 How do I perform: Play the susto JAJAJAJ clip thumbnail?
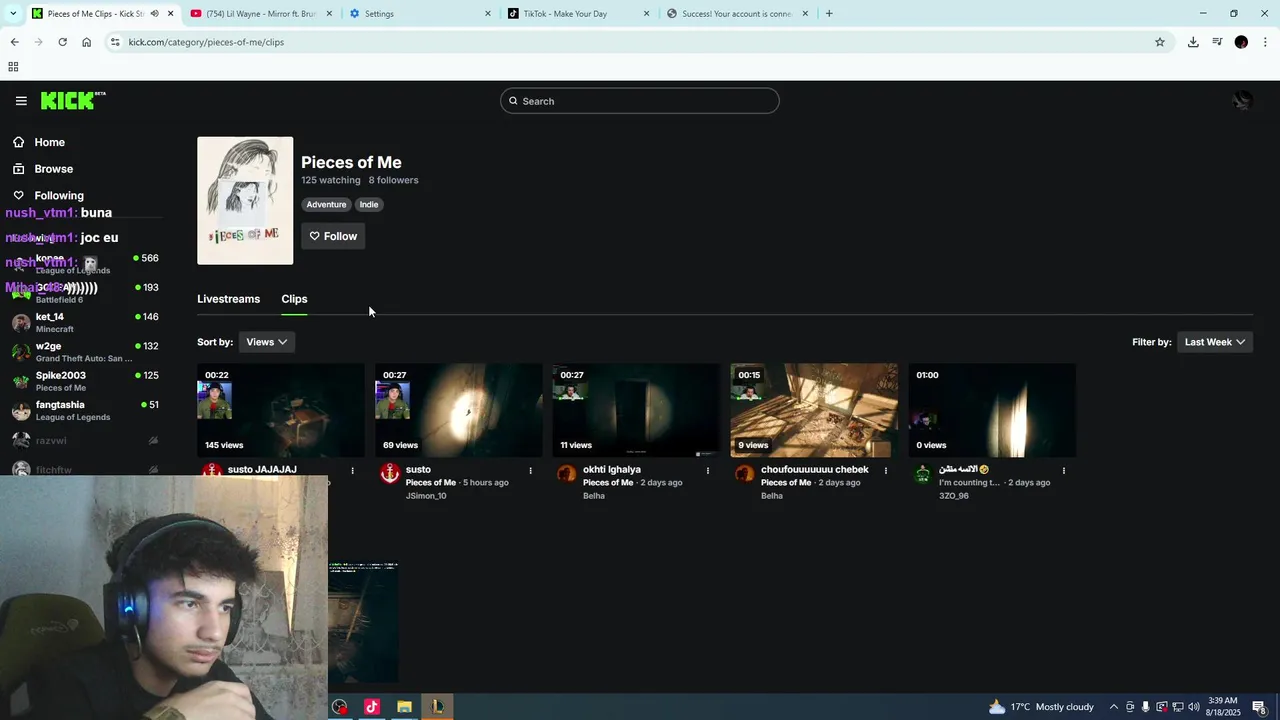(x=281, y=410)
